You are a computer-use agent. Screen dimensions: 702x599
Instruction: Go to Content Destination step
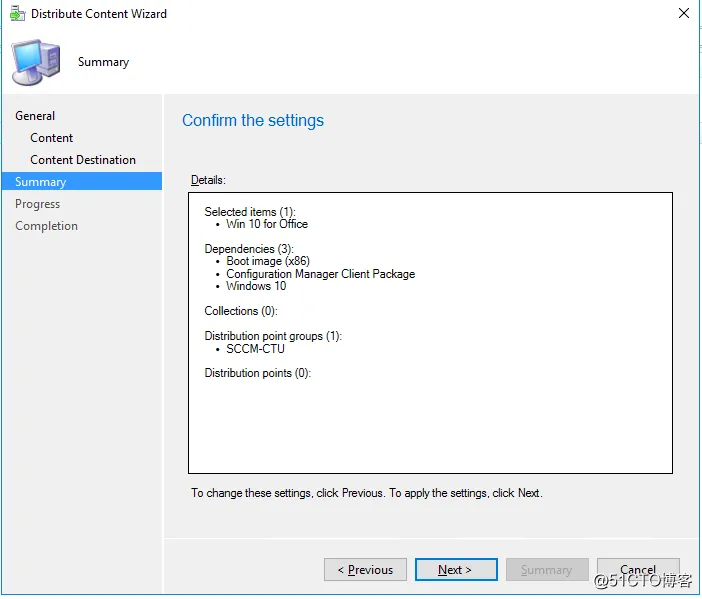click(x=83, y=160)
